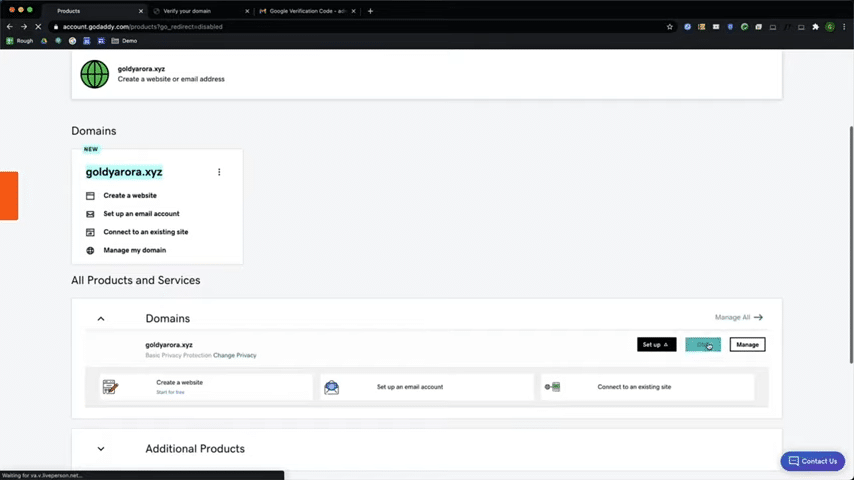
Task: Select the Connect to an existing site tile
Action: pyautogui.click(x=648, y=387)
